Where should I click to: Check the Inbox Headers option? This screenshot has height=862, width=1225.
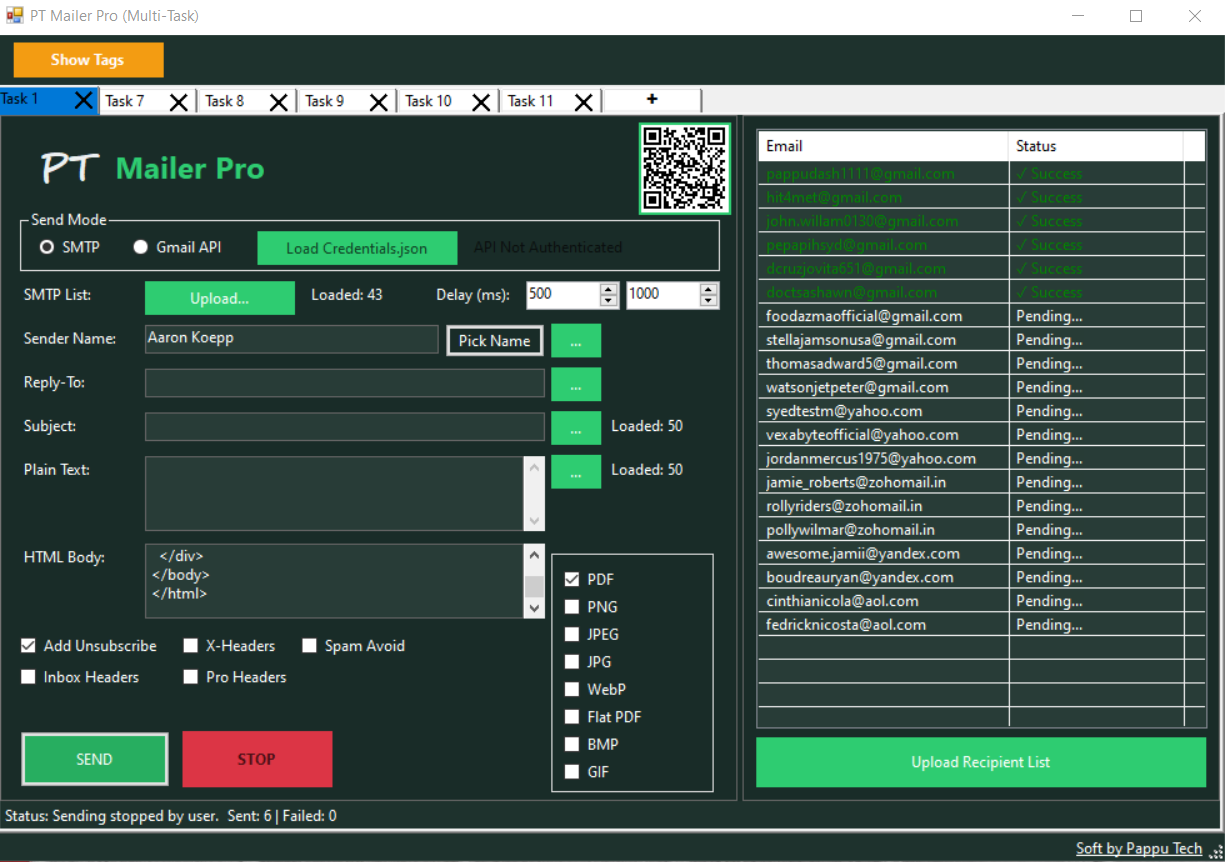point(28,677)
